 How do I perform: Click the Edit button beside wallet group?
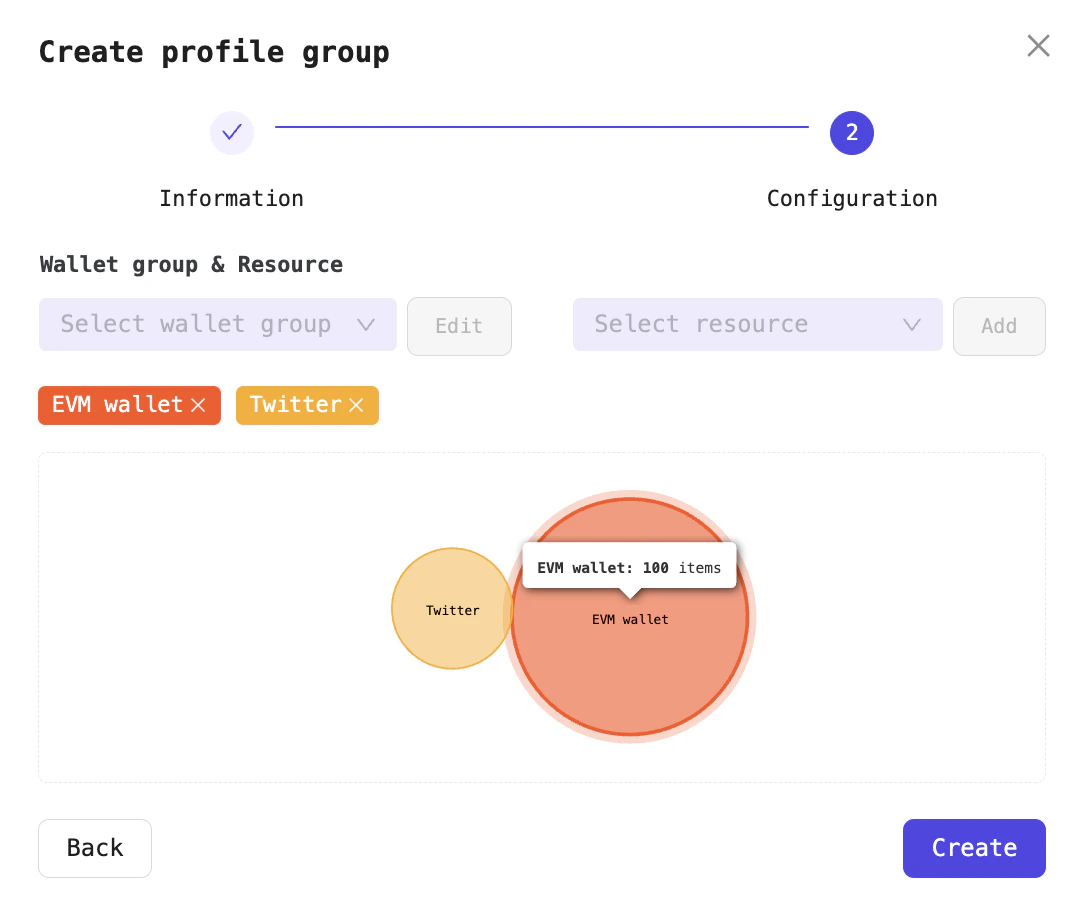(459, 326)
